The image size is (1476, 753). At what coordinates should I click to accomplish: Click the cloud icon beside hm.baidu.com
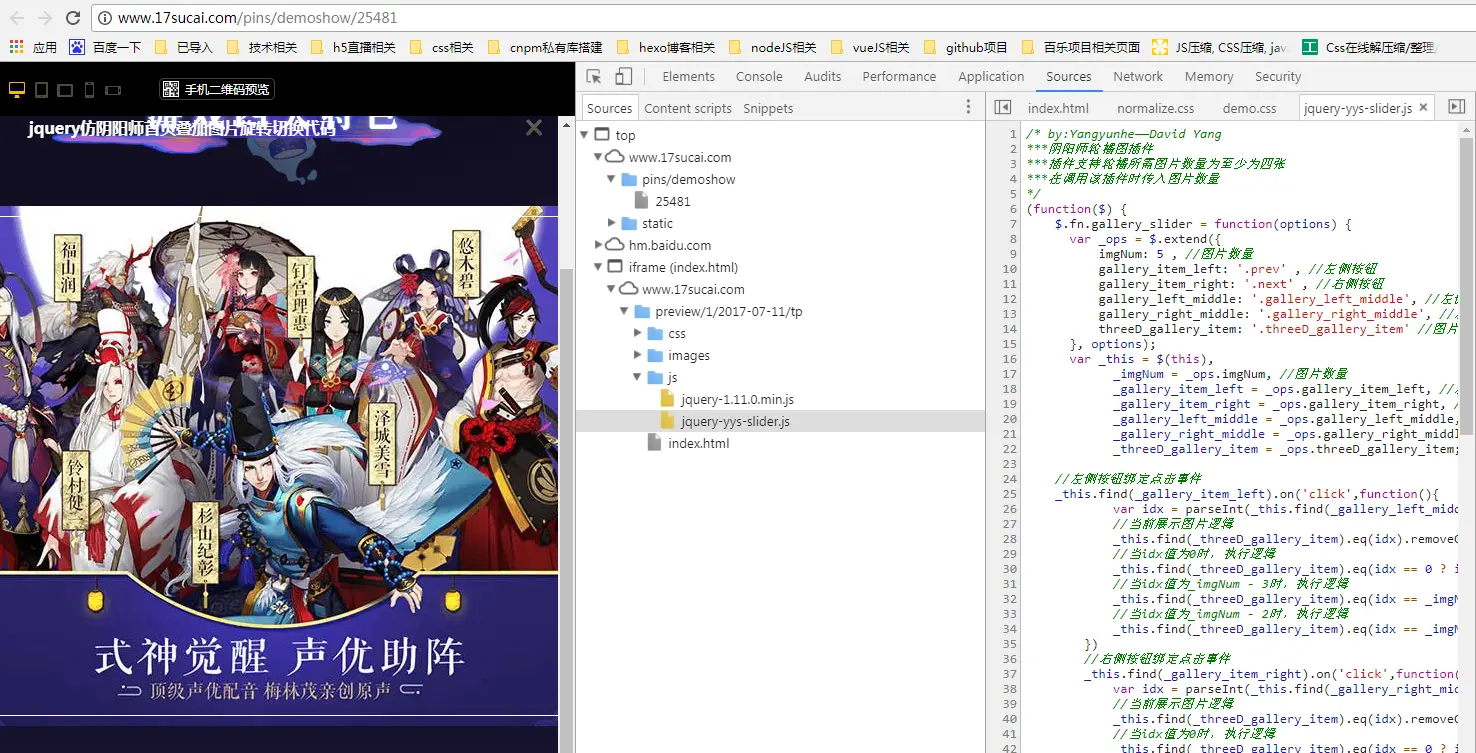click(615, 245)
